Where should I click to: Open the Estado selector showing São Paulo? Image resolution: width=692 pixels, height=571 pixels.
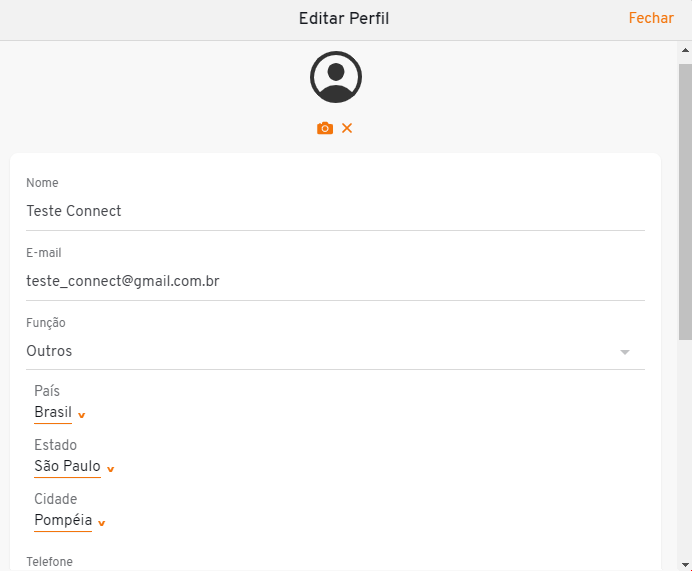[x=68, y=466]
